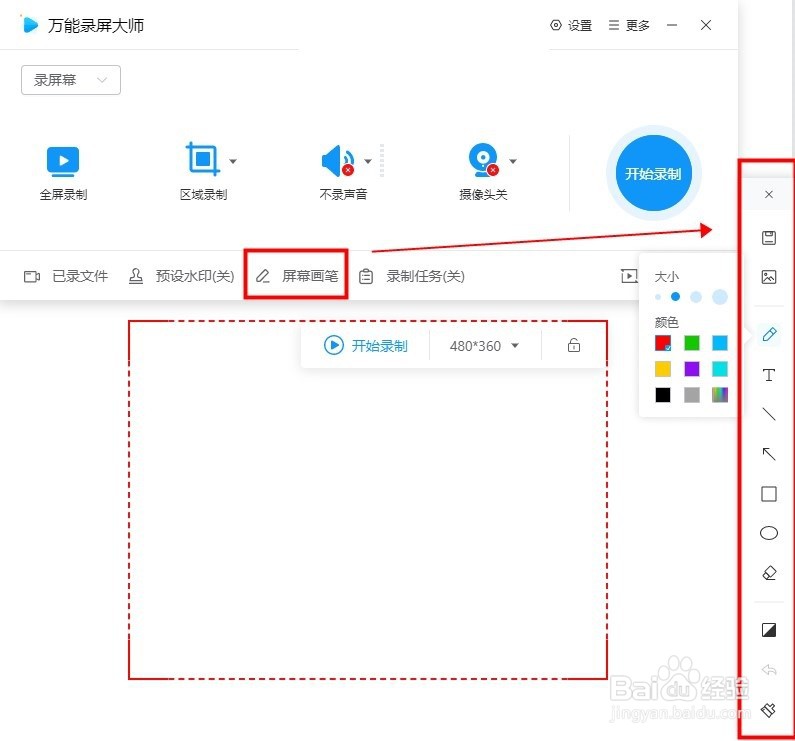Click the image icon in brush toolbar
Viewport: 795px width, 741px height.
pyautogui.click(x=769, y=277)
